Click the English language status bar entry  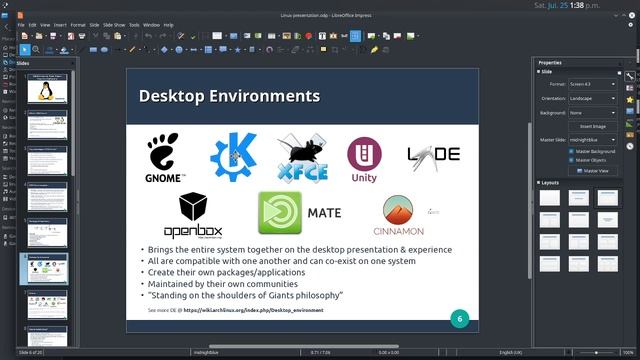pos(511,353)
